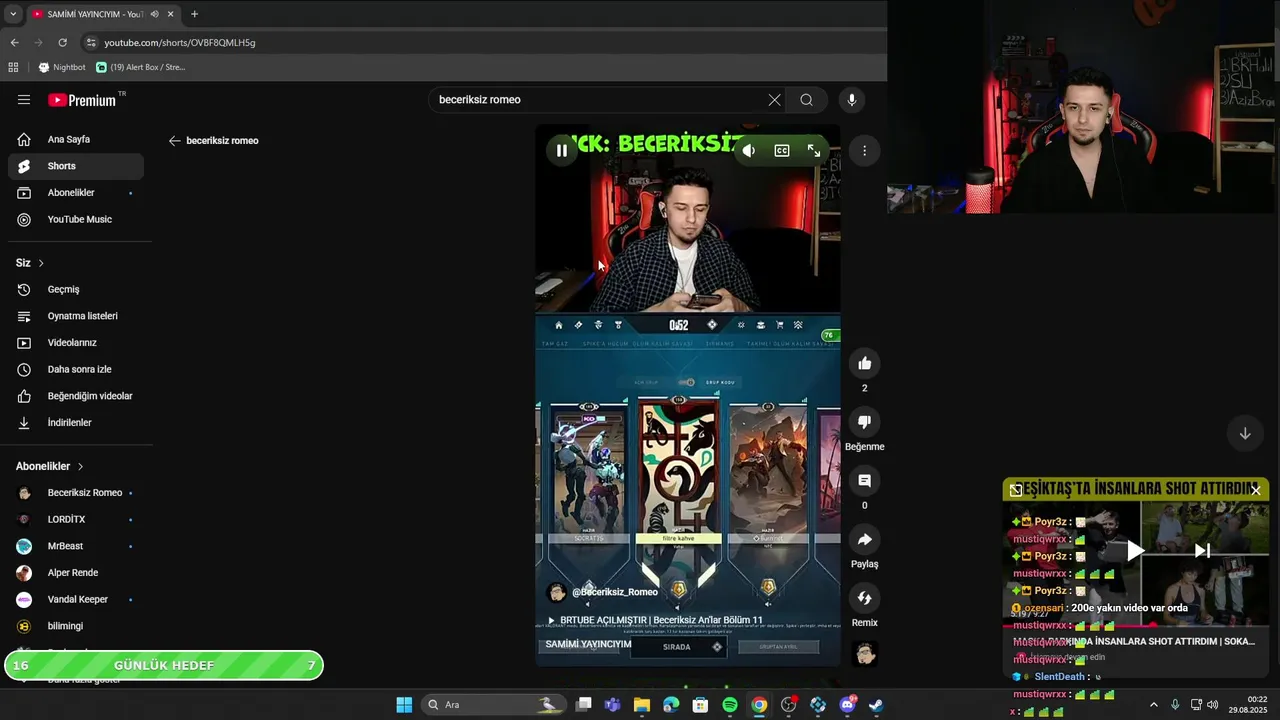This screenshot has height=720, width=1280.
Task: Open volume control in system tray
Action: [x=1212, y=705]
